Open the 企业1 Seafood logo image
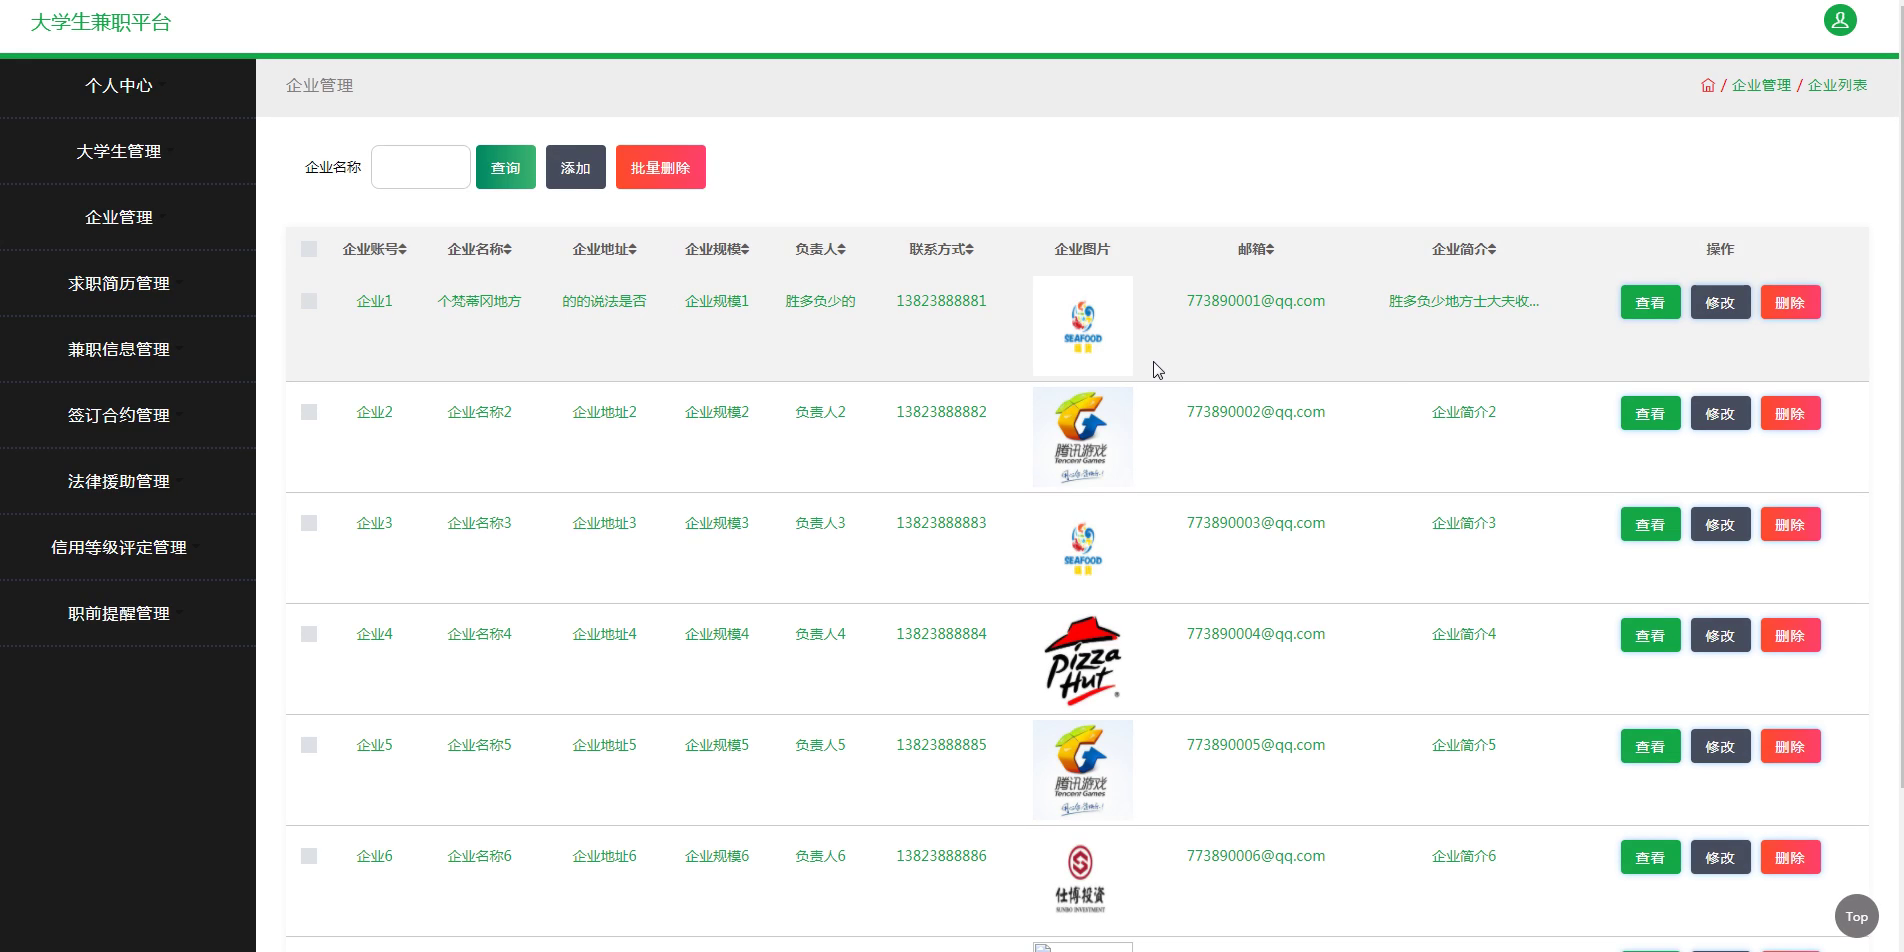 [x=1083, y=326]
